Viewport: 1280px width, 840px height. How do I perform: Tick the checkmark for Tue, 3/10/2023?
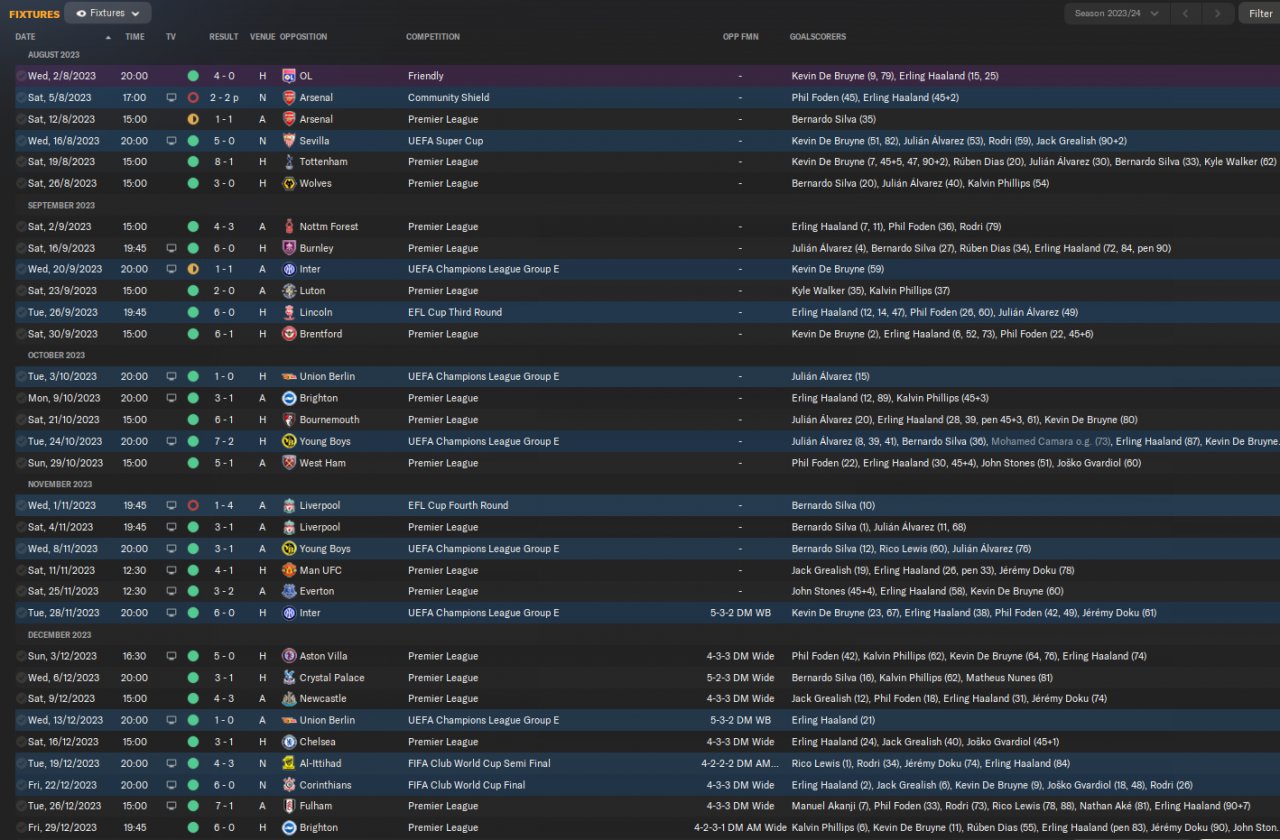(x=21, y=377)
